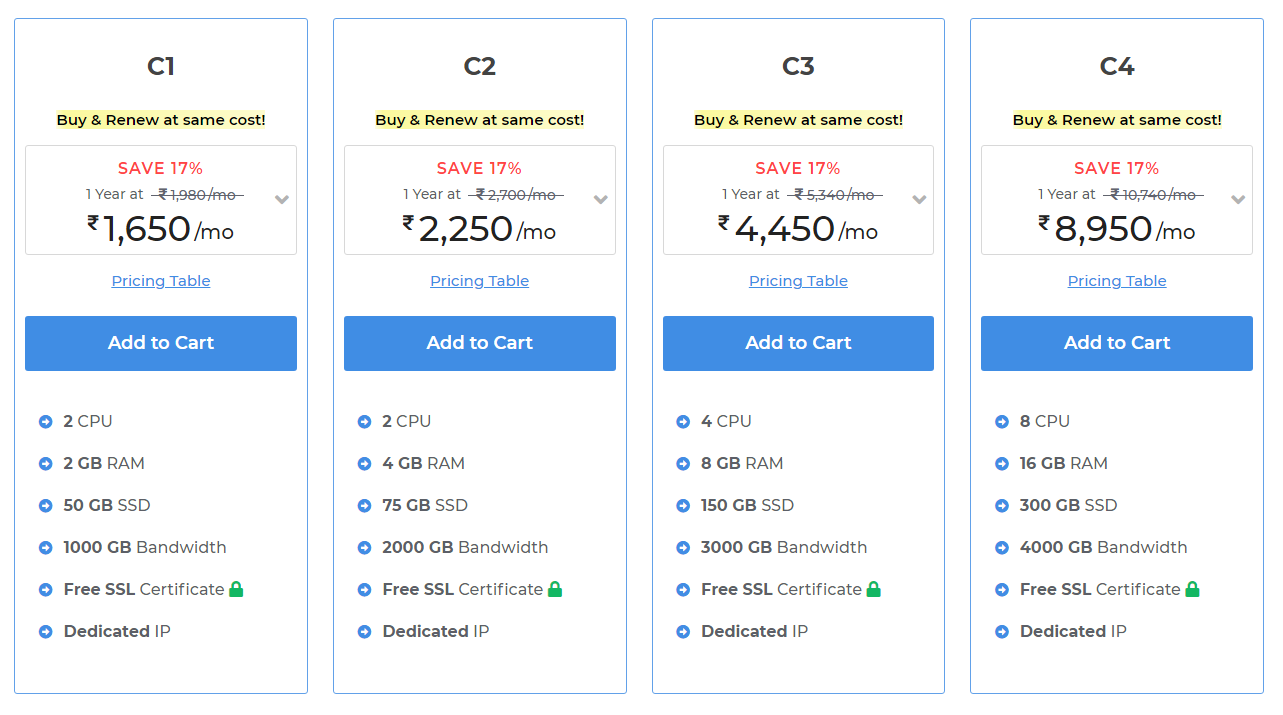Click the green SSL lock icon in C4
Screen dimensions: 1283x715
coord(1192,589)
